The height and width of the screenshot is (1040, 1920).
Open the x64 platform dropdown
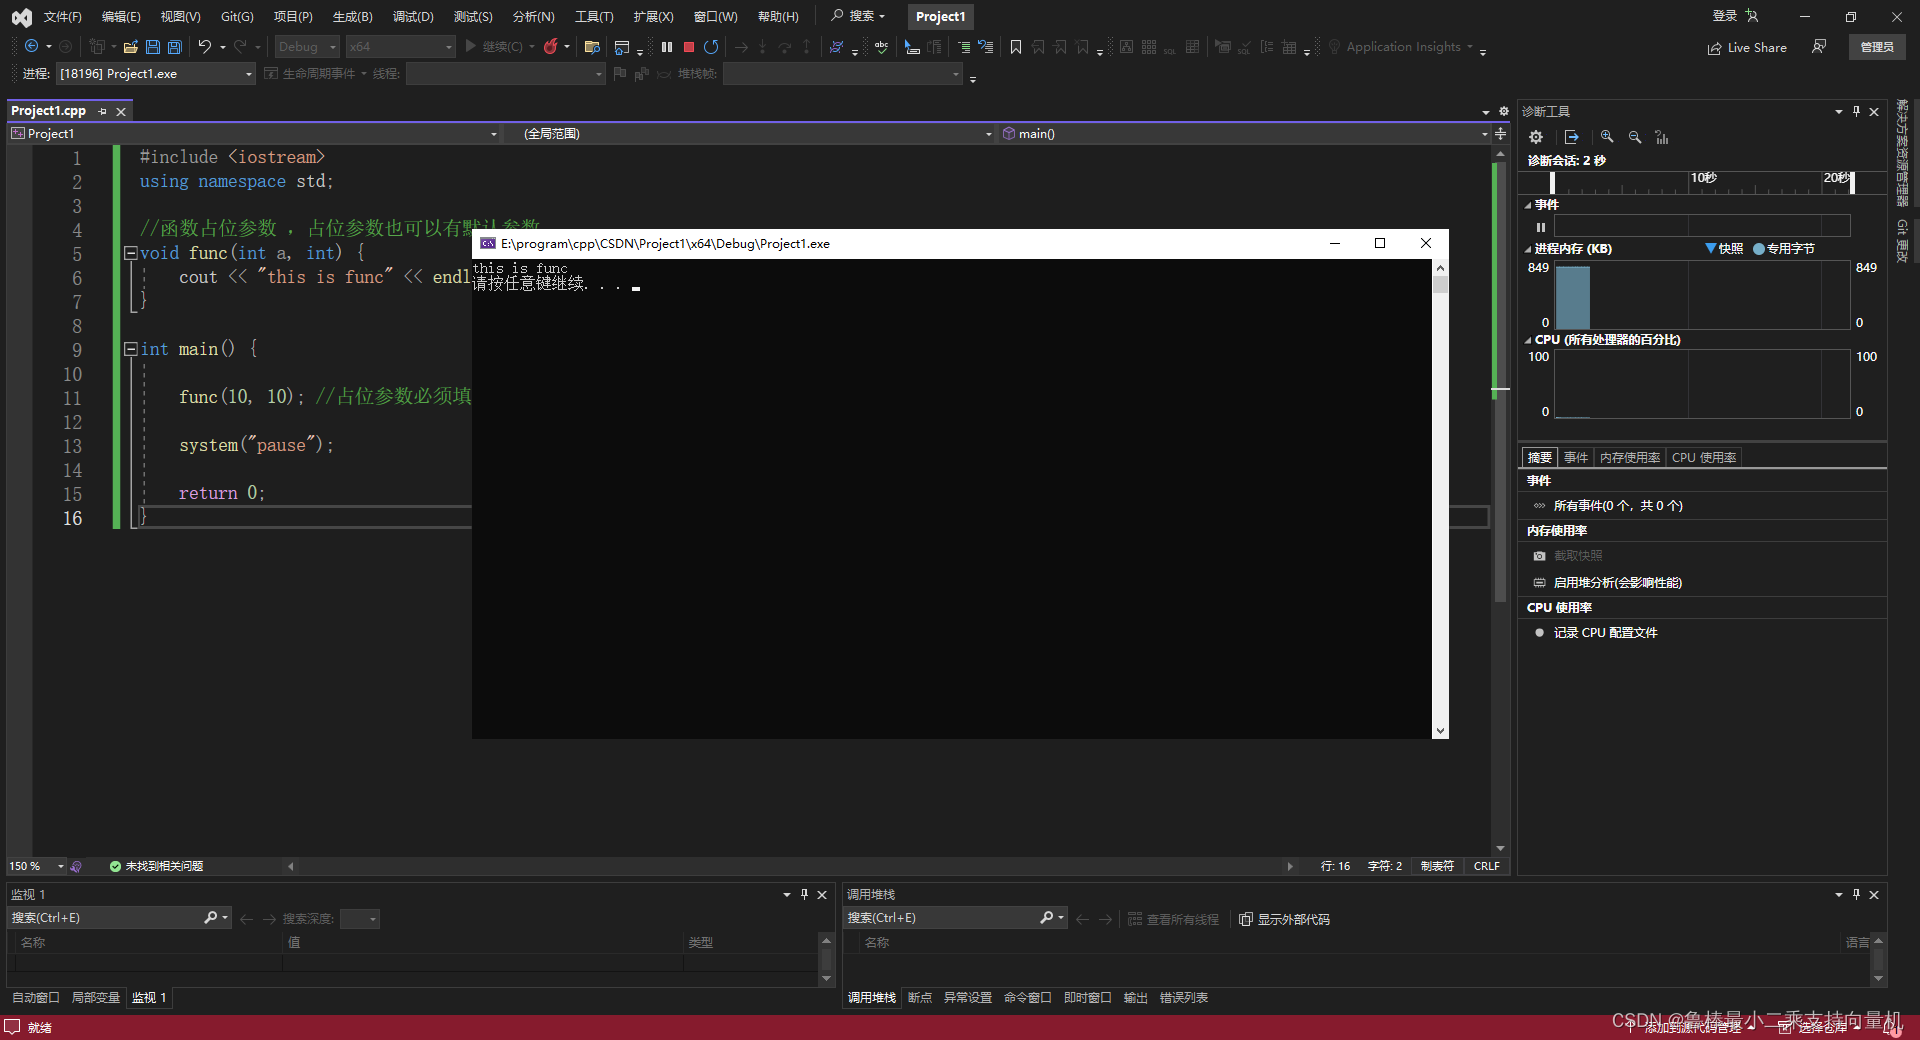(400, 47)
